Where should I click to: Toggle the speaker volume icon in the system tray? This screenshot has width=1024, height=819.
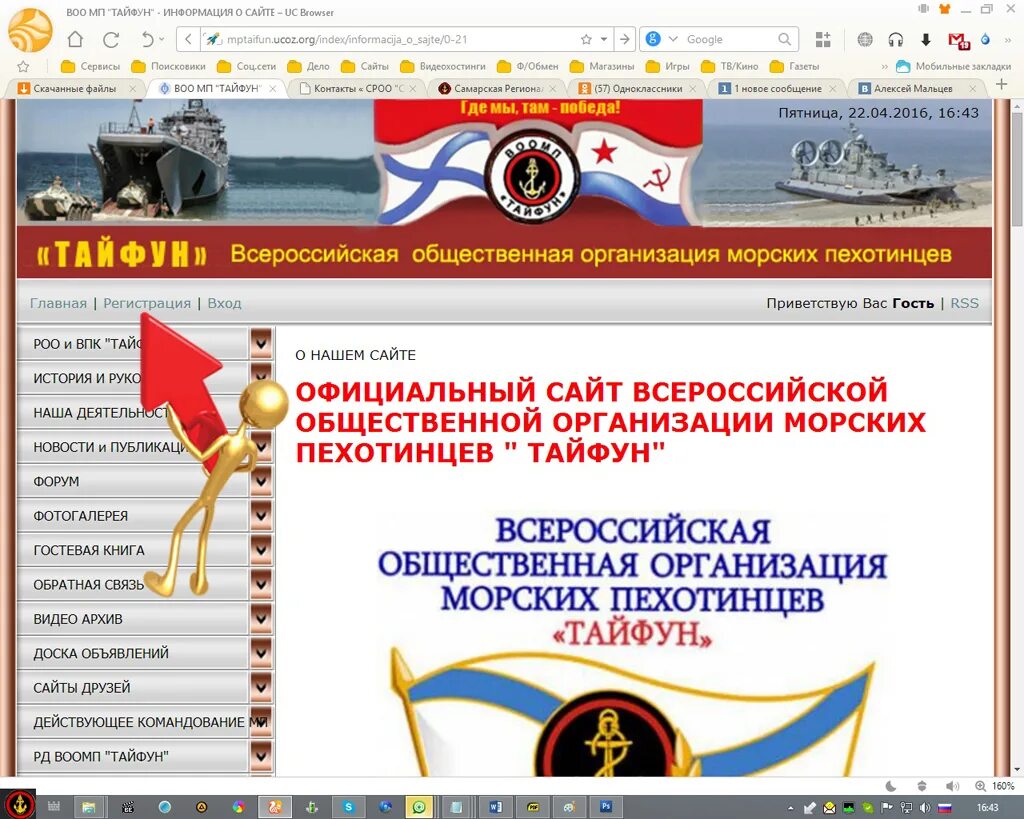coord(925,807)
